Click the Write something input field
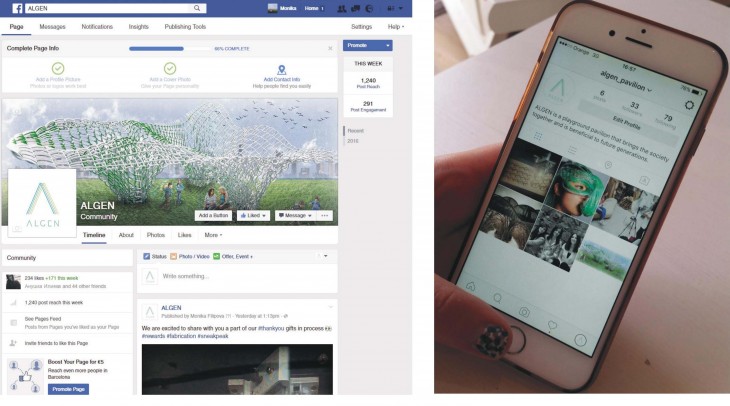The height and width of the screenshot is (406, 730). [237, 277]
